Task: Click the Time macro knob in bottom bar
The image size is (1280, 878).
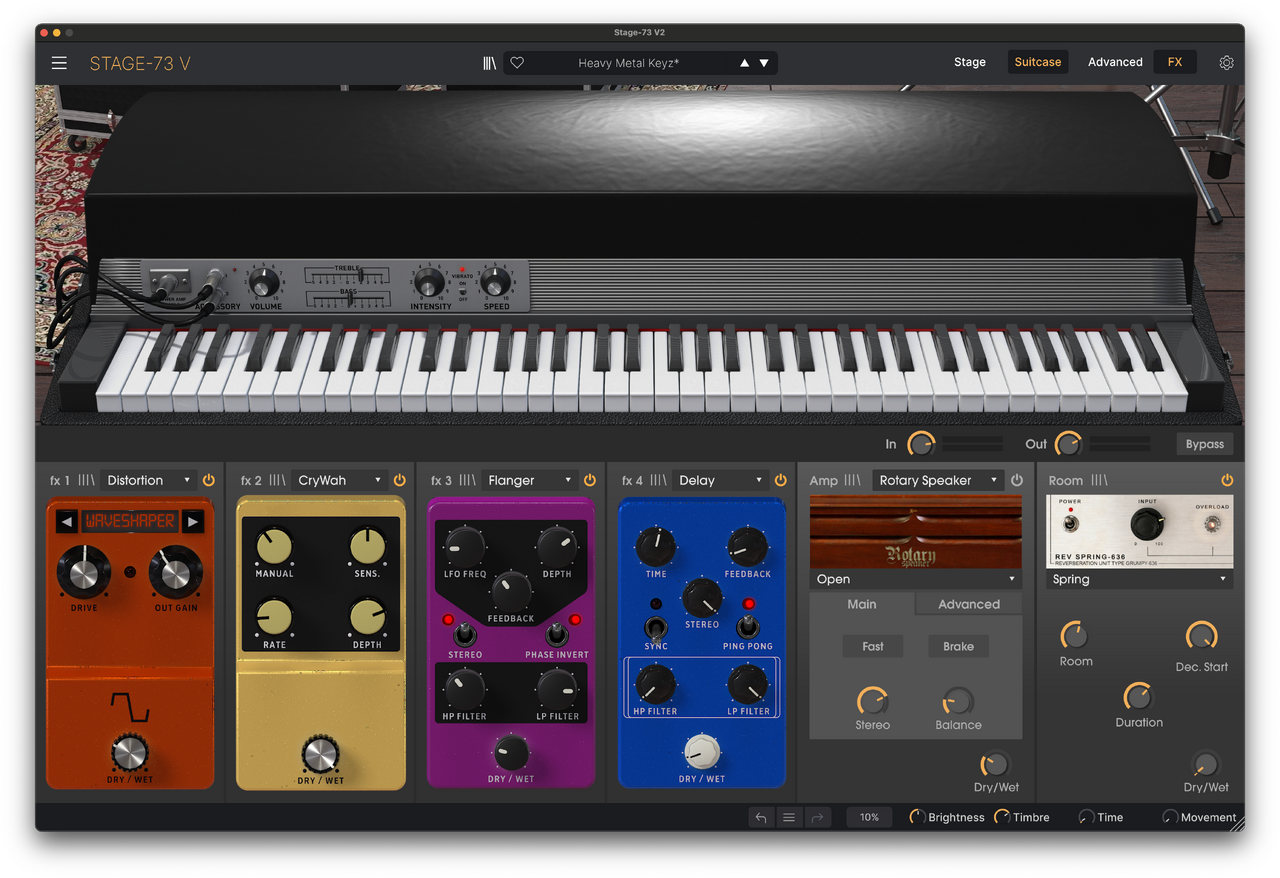Action: click(x=1086, y=817)
